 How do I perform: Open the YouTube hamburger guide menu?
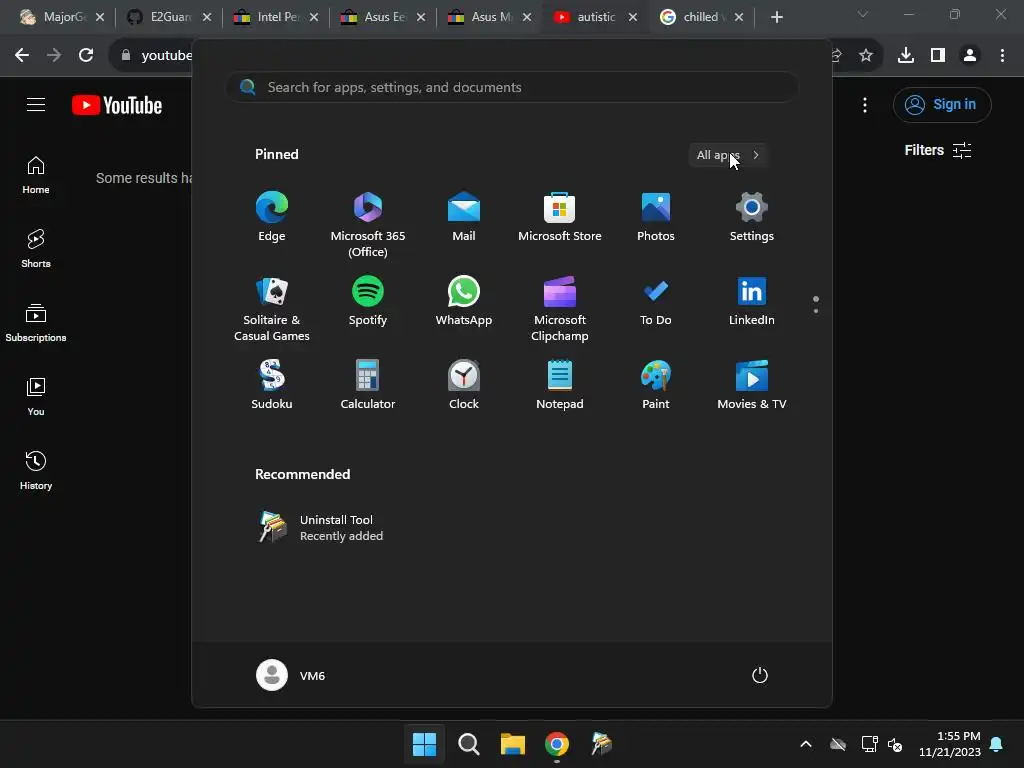point(36,104)
